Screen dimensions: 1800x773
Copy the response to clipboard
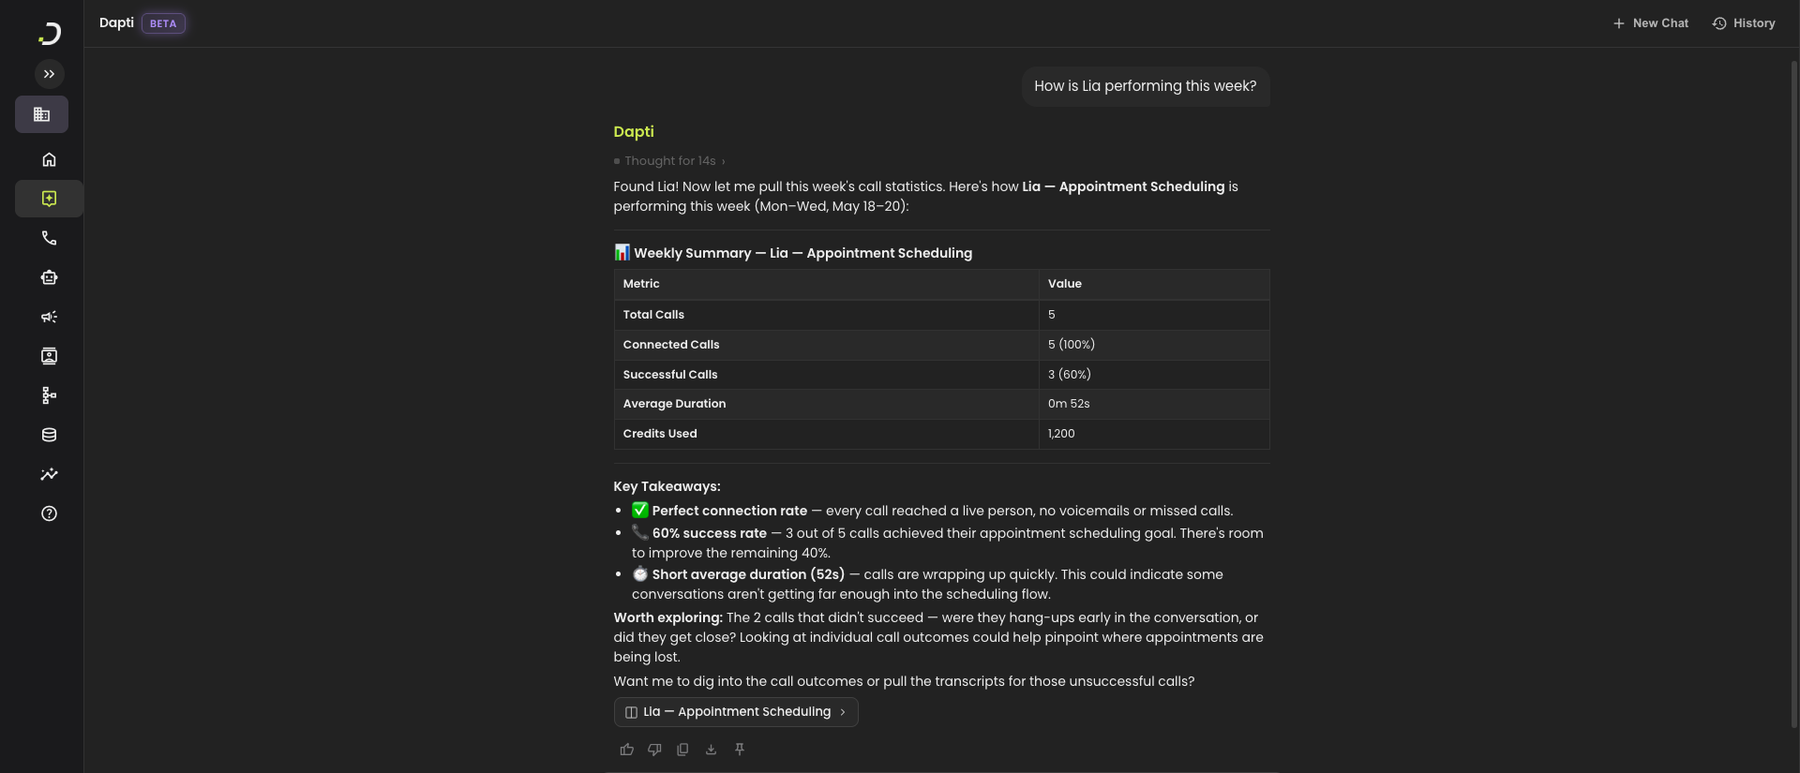pyautogui.click(x=683, y=750)
